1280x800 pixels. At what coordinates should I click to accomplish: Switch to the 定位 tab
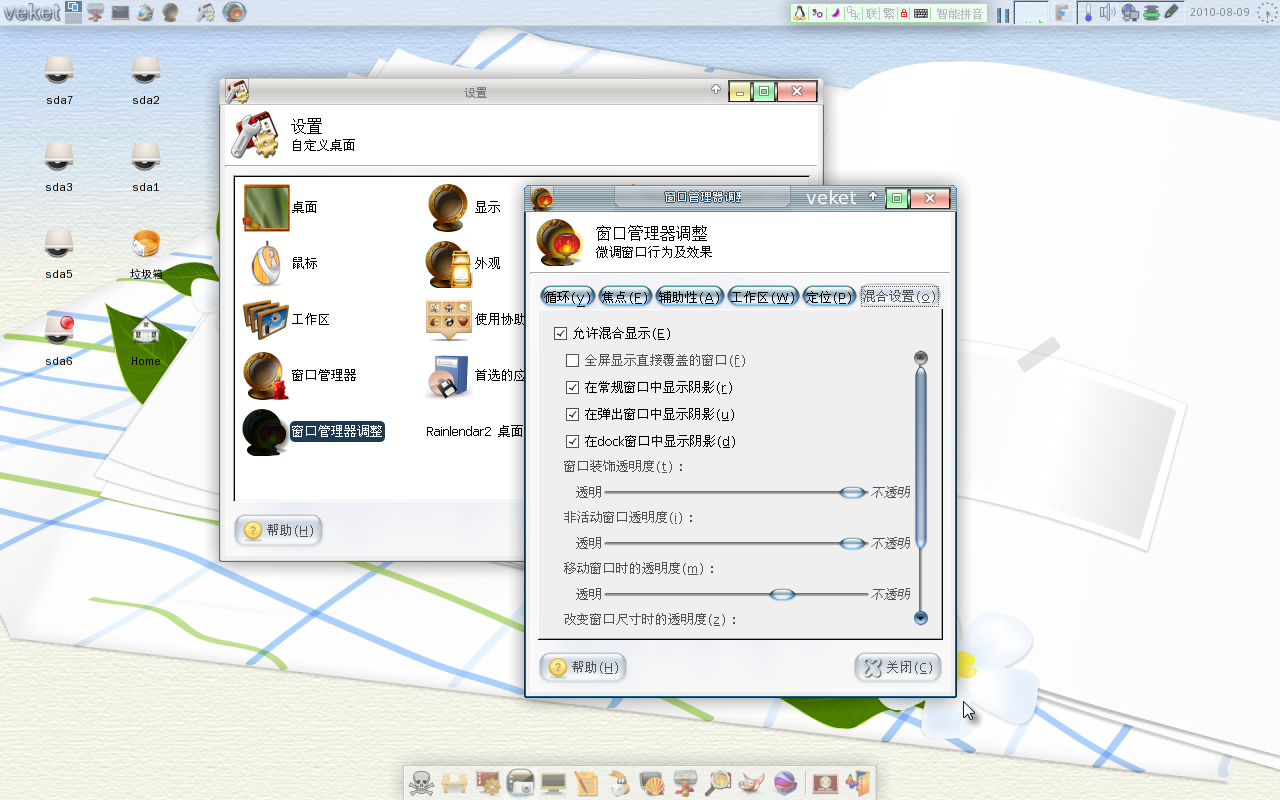(830, 296)
